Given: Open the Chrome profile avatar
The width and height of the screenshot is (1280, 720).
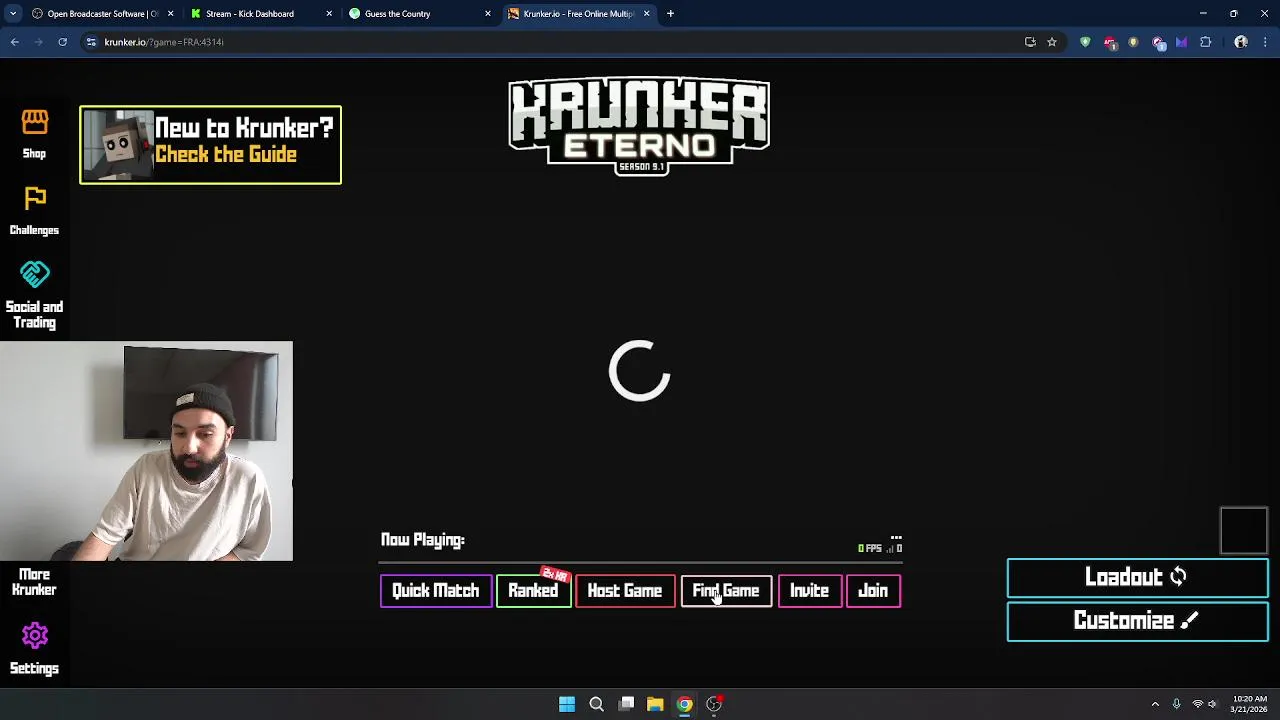Looking at the screenshot, I should [x=1241, y=42].
